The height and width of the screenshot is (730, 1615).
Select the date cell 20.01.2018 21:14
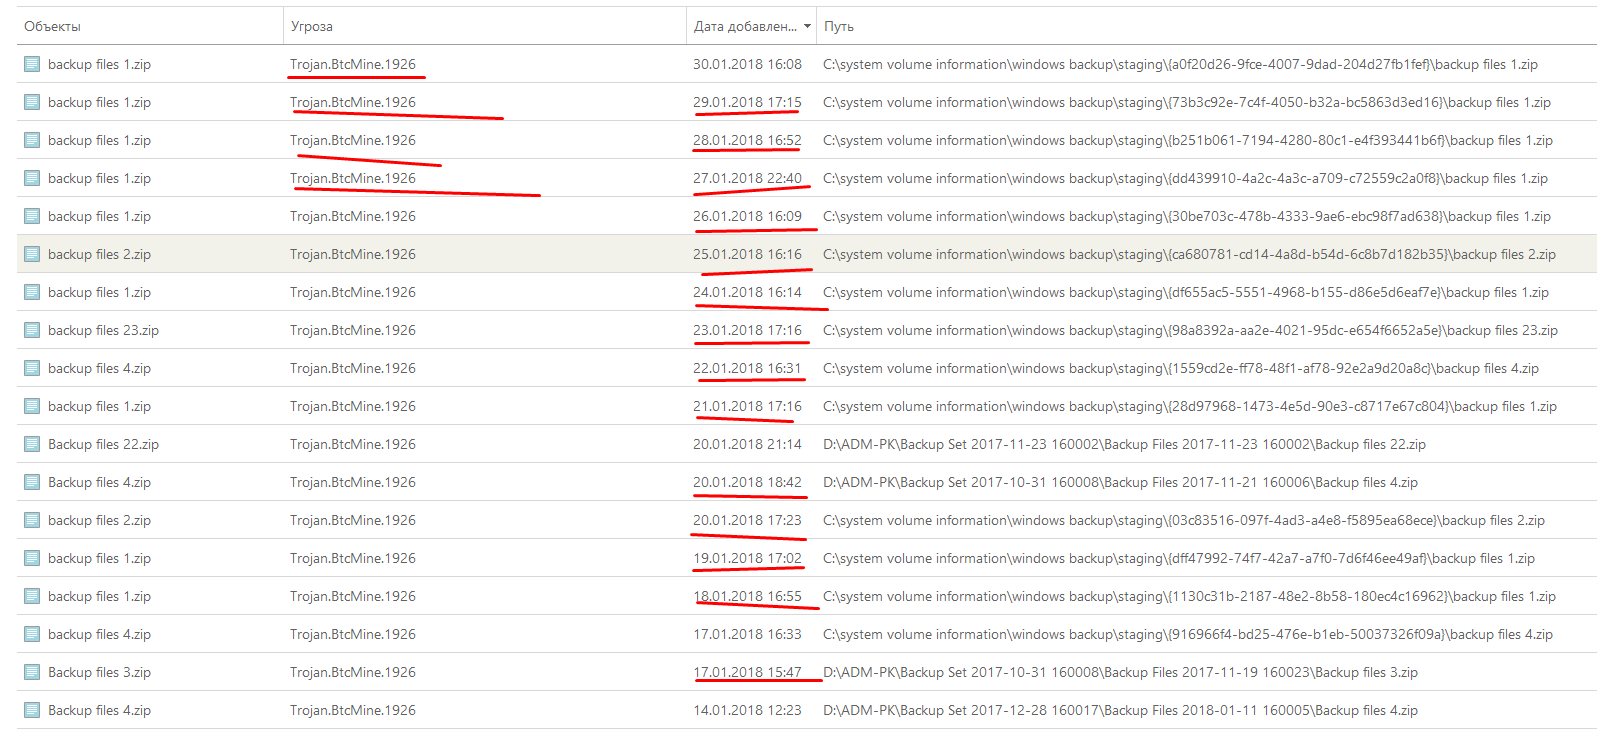click(747, 444)
